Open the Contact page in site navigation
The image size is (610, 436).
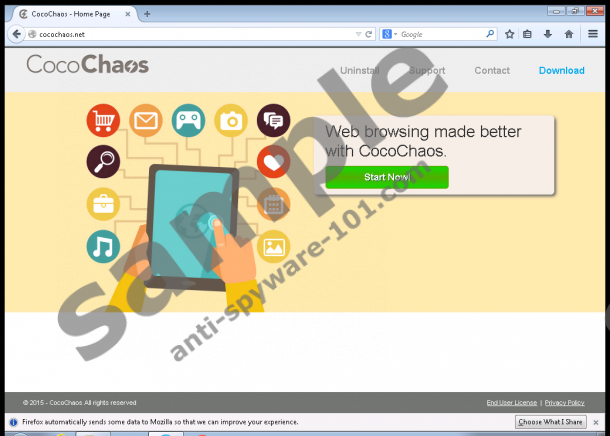click(491, 71)
